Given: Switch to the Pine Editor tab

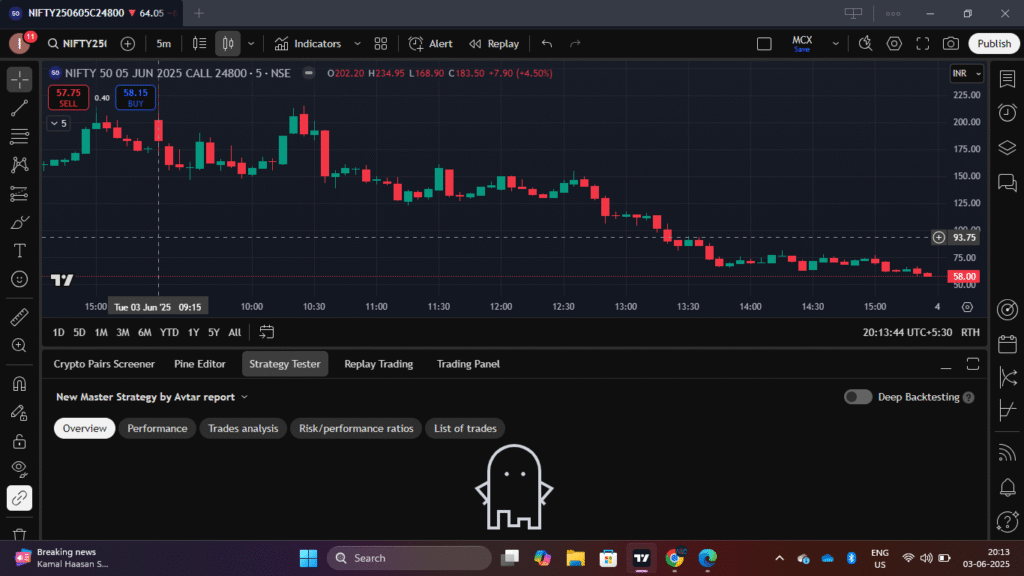Looking at the screenshot, I should (x=200, y=364).
